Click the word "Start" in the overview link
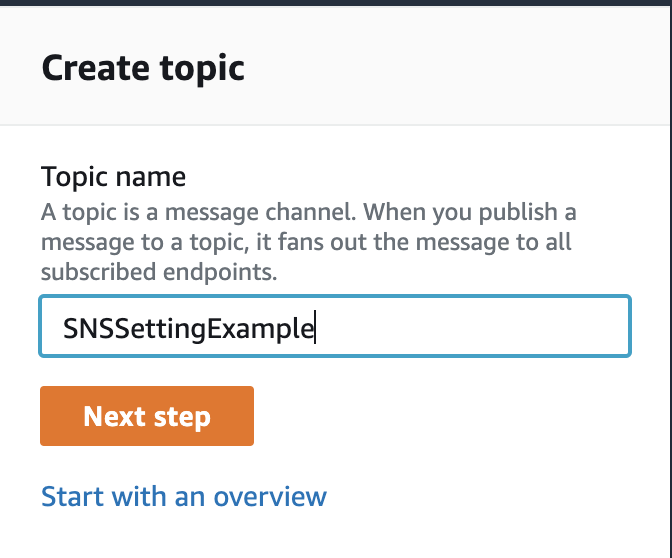The height and width of the screenshot is (558, 672). (70, 496)
